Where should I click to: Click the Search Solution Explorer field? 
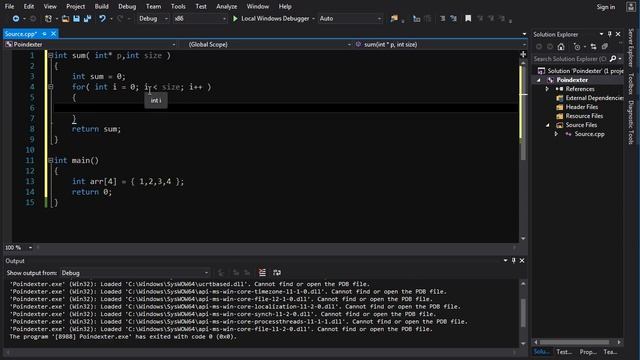coord(570,59)
